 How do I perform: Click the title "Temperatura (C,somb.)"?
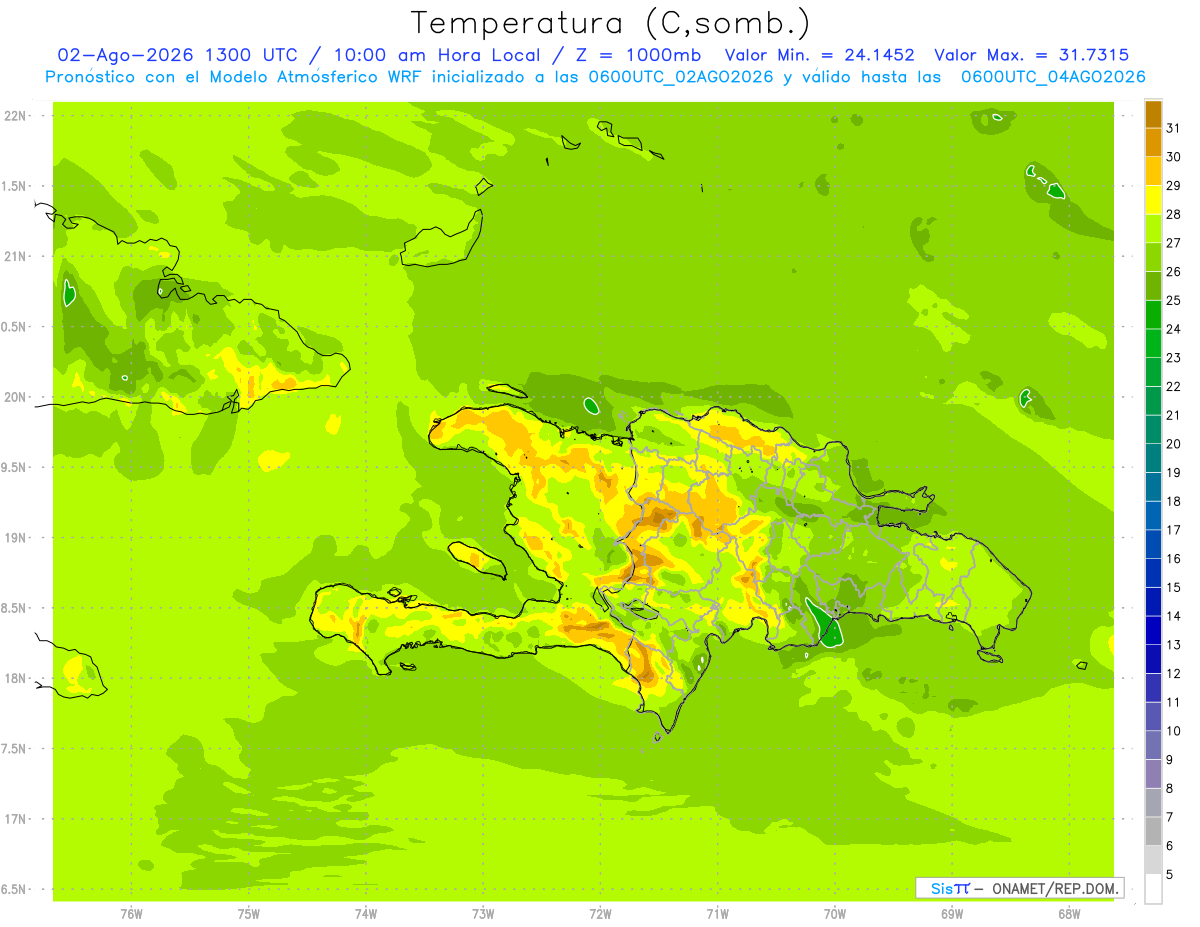click(x=610, y=22)
